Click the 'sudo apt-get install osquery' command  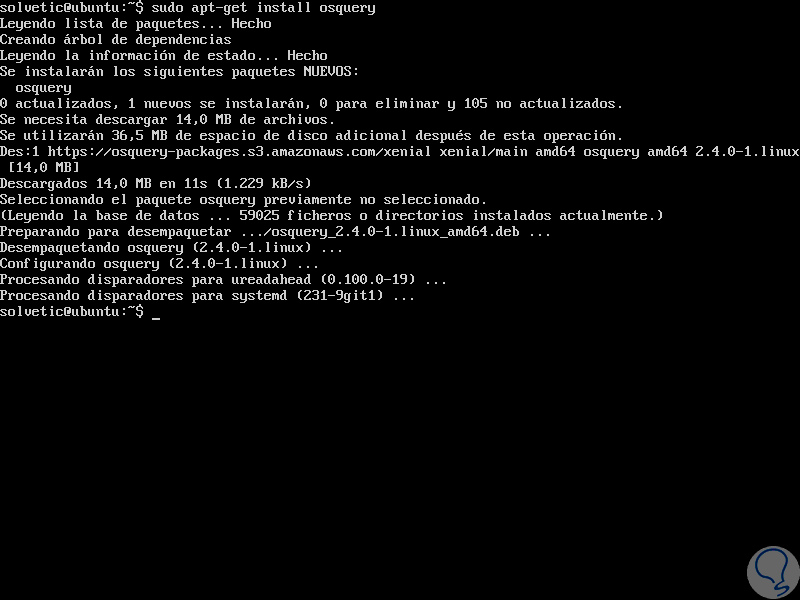pyautogui.click(x=263, y=8)
